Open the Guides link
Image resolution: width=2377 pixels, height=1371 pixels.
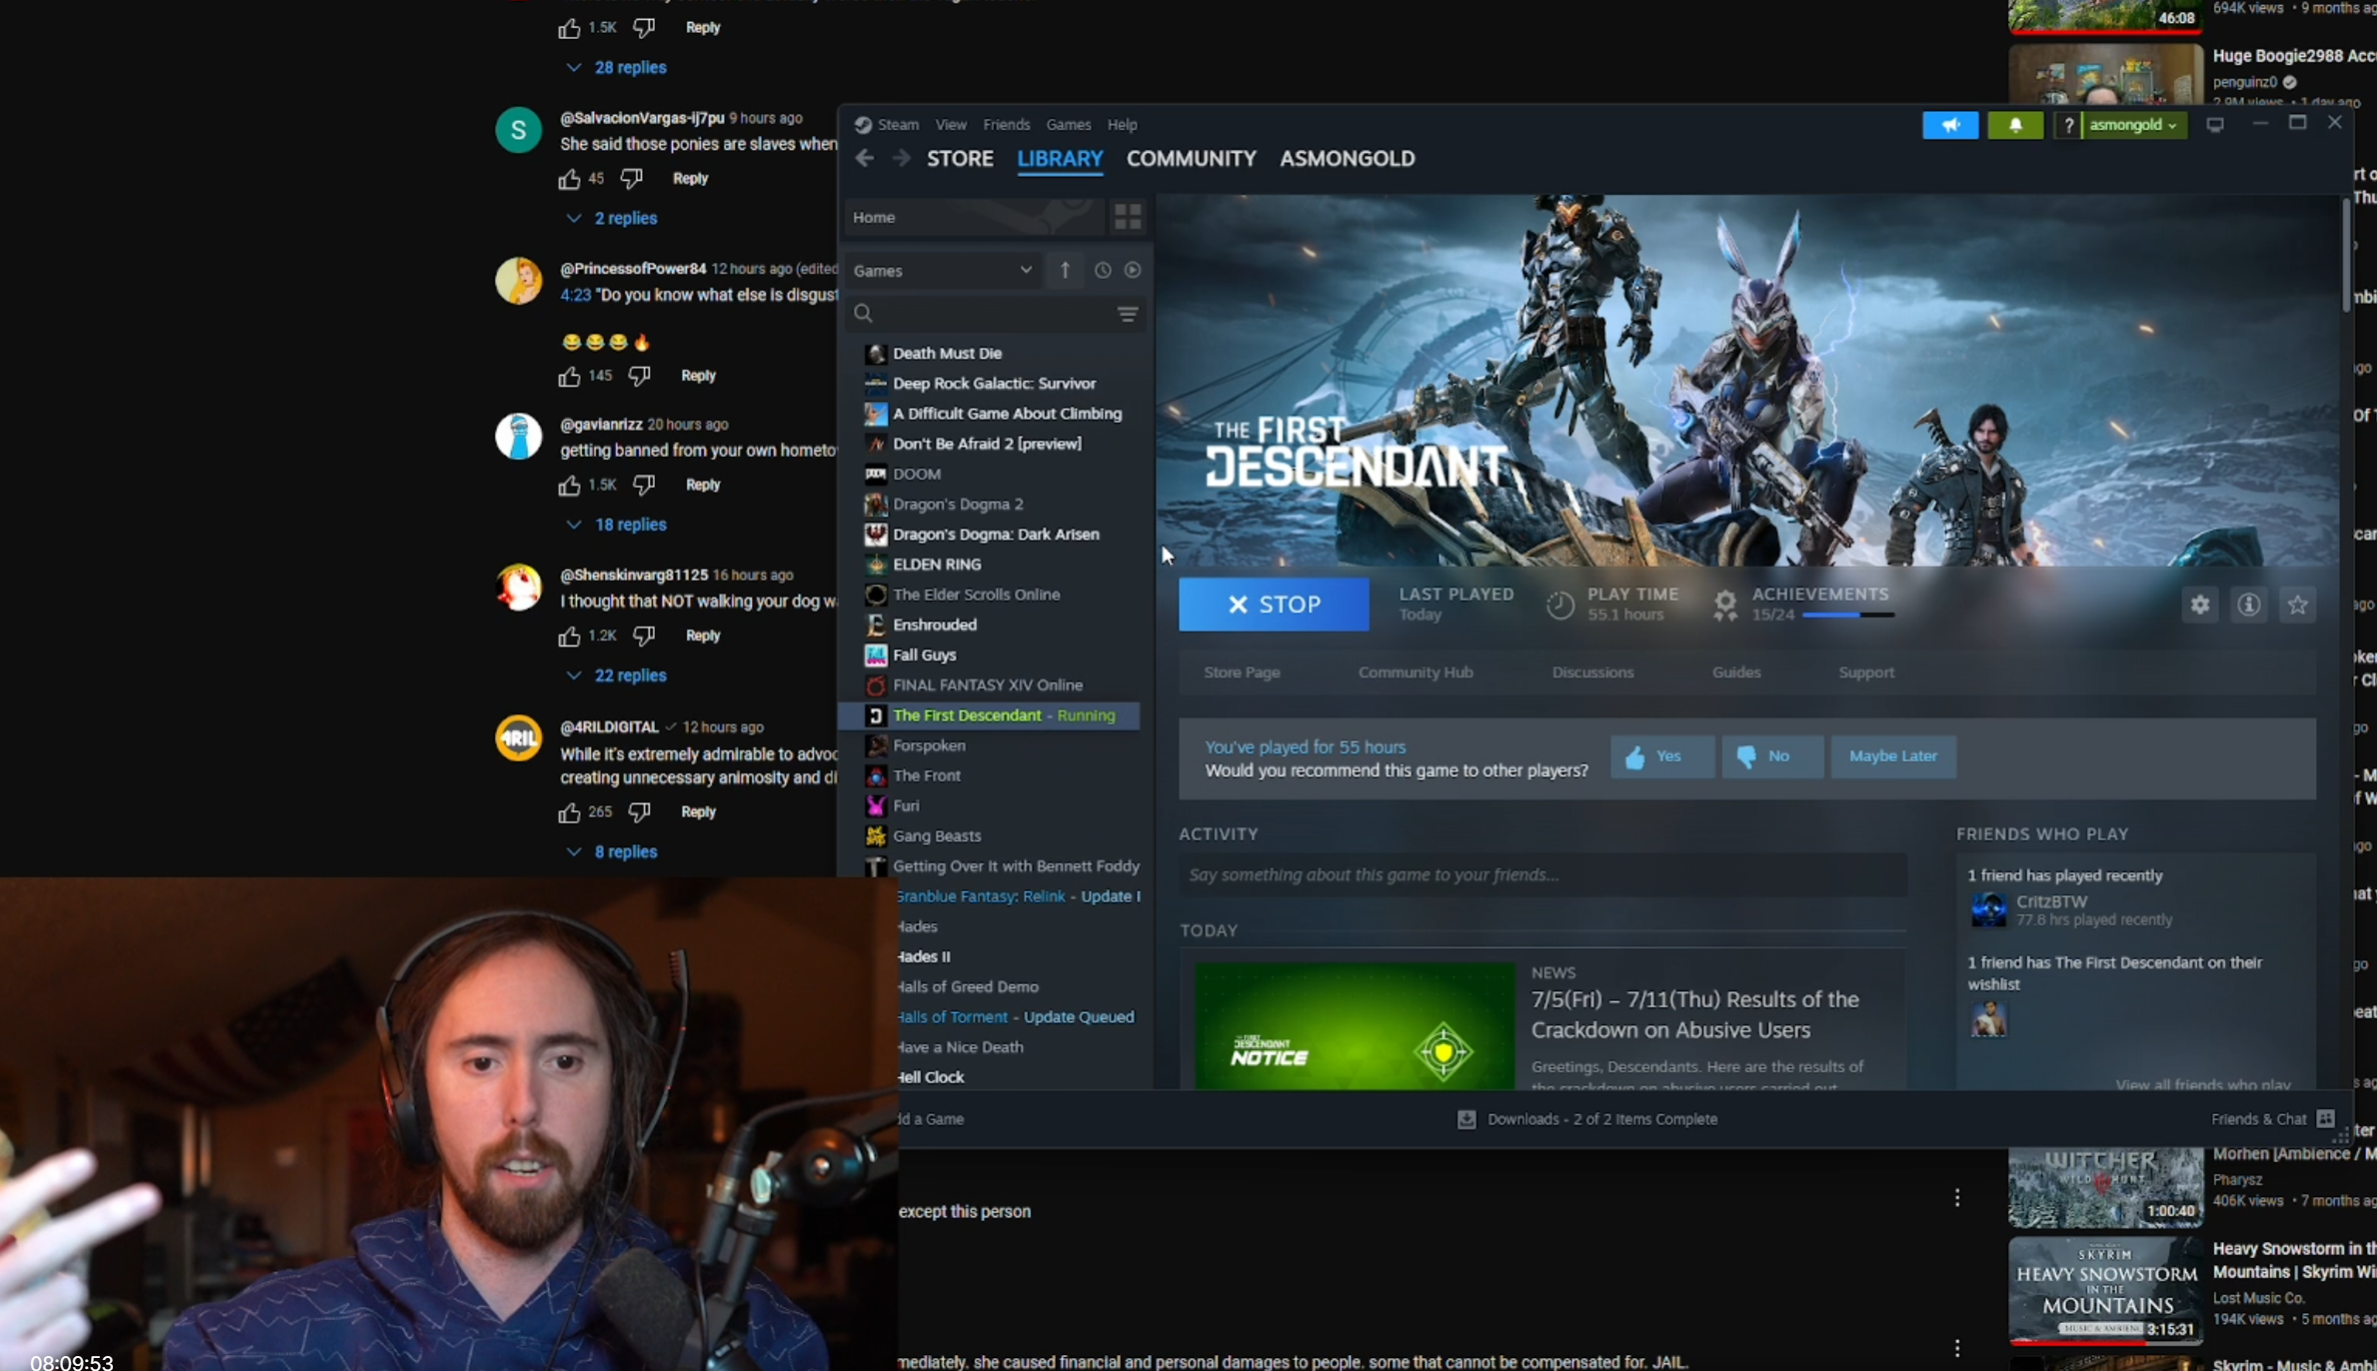click(x=1736, y=673)
